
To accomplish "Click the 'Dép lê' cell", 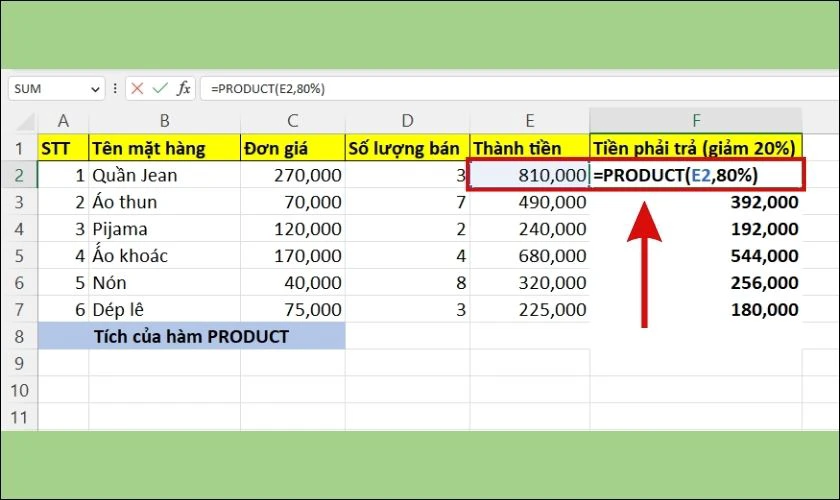I will pyautogui.click(x=164, y=309).
